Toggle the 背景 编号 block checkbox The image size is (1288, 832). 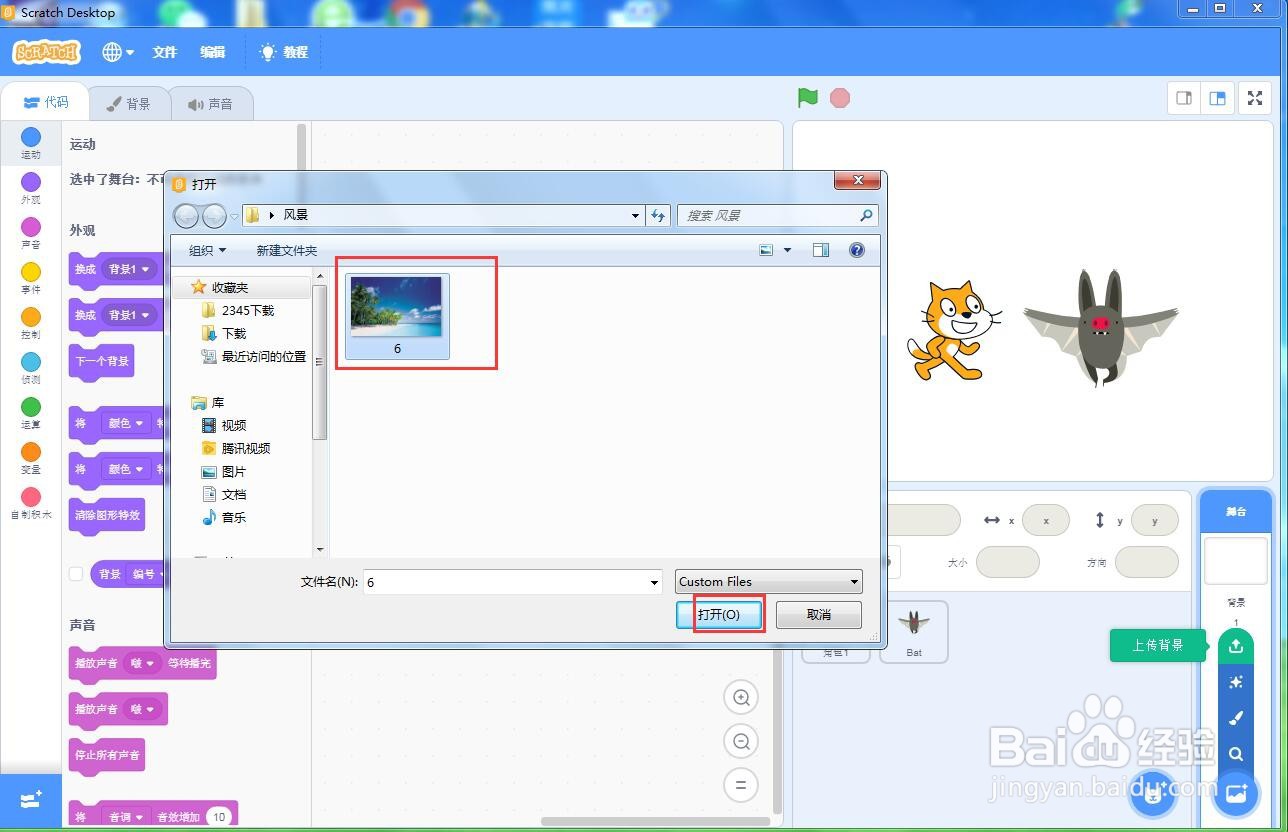click(75, 574)
